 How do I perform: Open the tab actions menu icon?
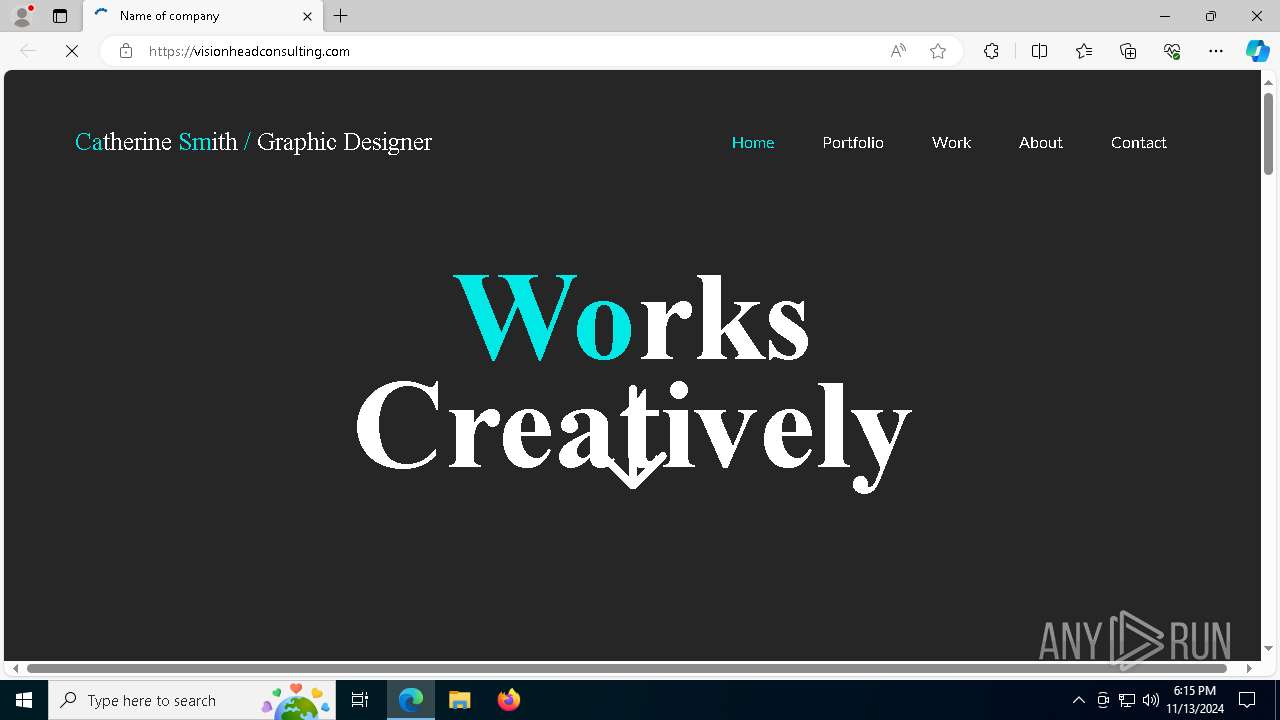60,16
